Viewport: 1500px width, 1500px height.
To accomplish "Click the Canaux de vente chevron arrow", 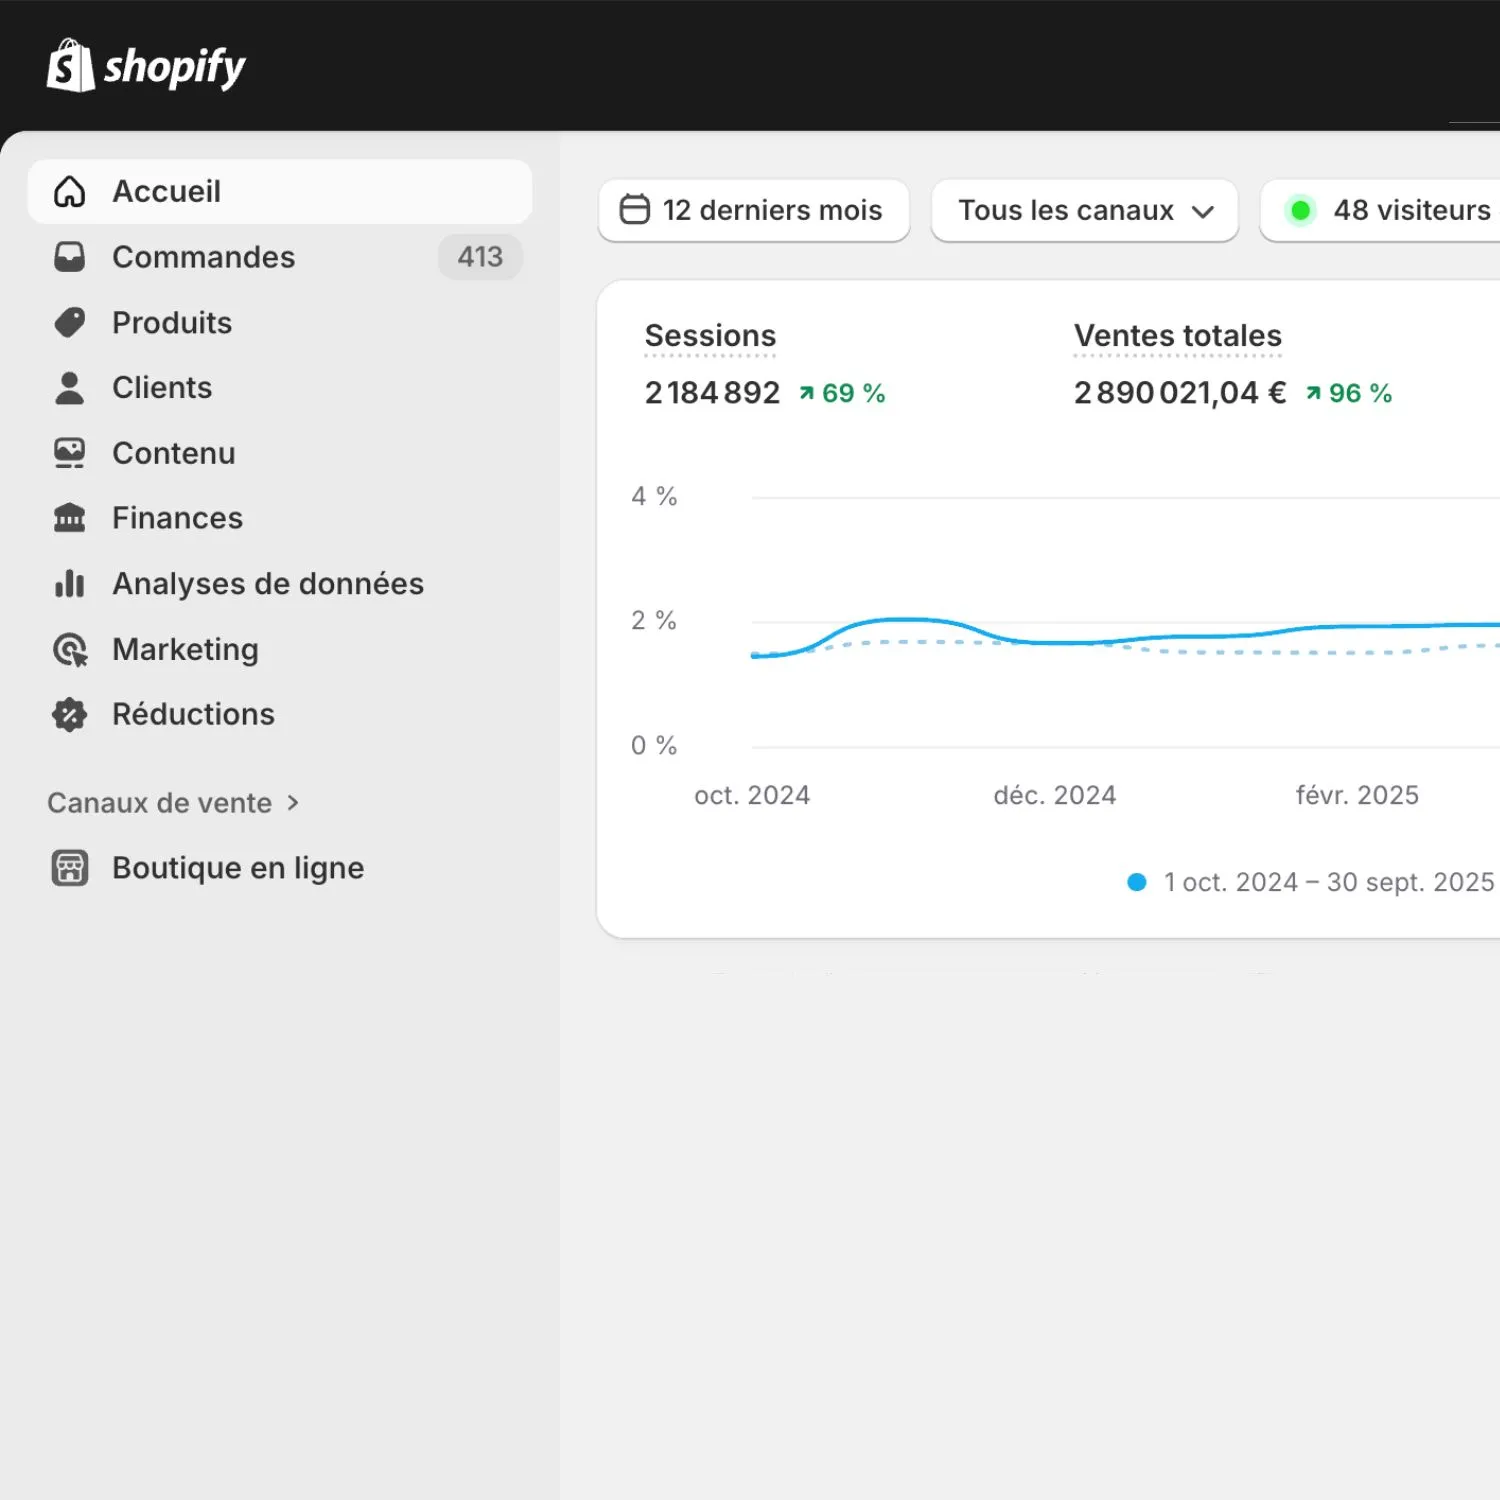I will 293,803.
